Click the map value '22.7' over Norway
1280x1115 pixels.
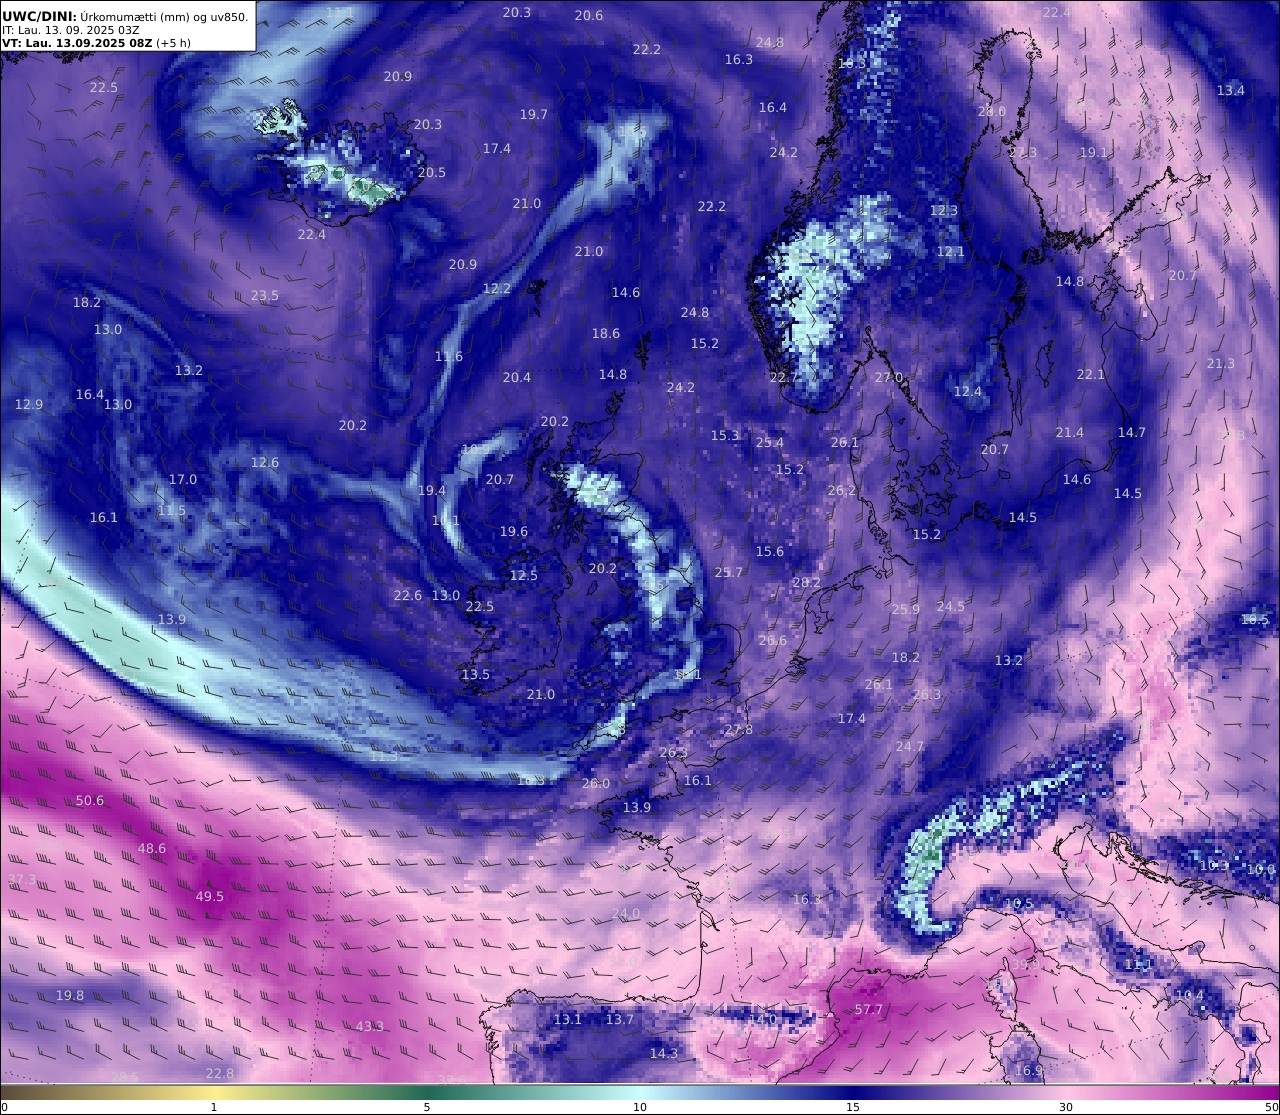point(784,378)
